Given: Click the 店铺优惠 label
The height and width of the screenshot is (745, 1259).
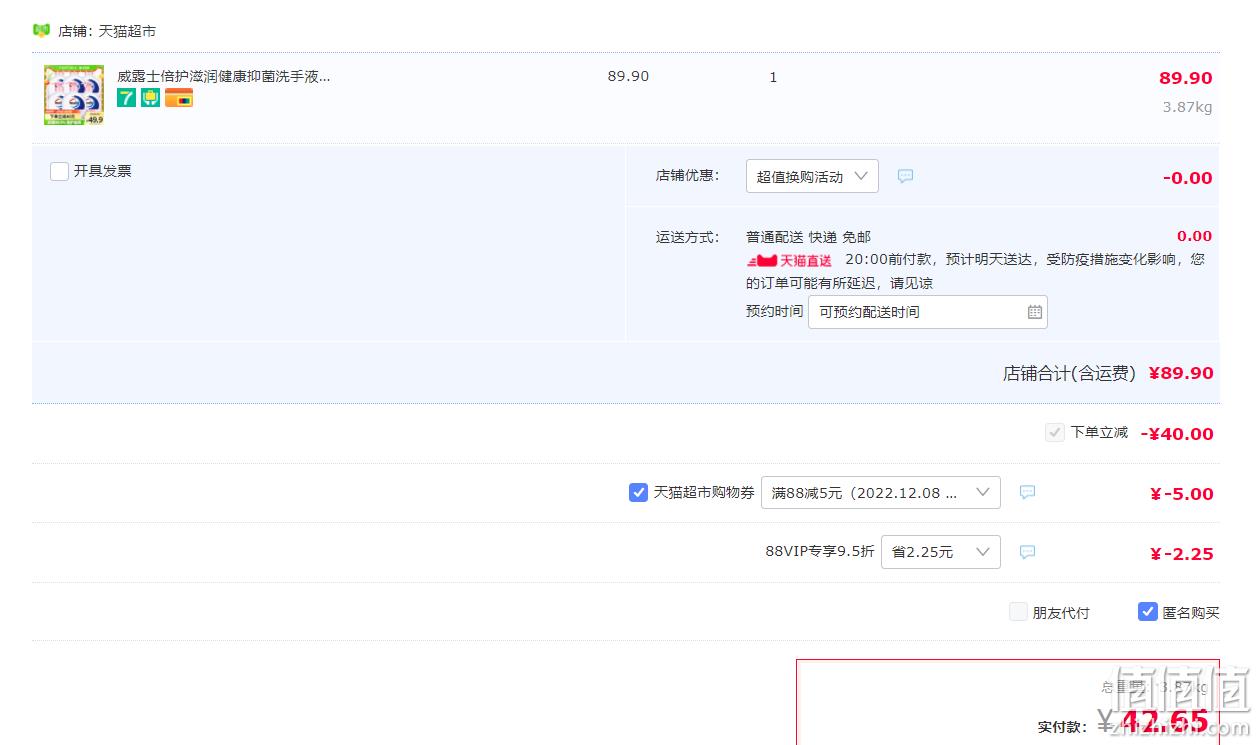Looking at the screenshot, I should pos(687,175).
